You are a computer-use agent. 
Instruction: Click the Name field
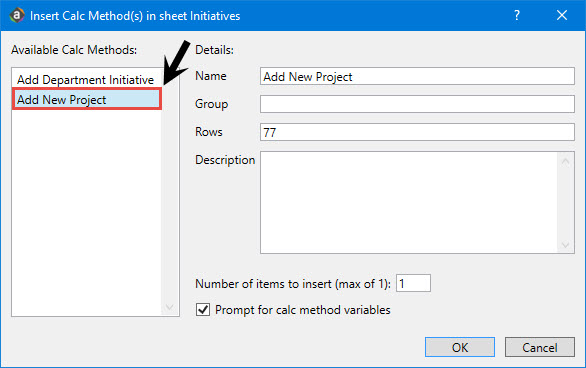(x=417, y=76)
